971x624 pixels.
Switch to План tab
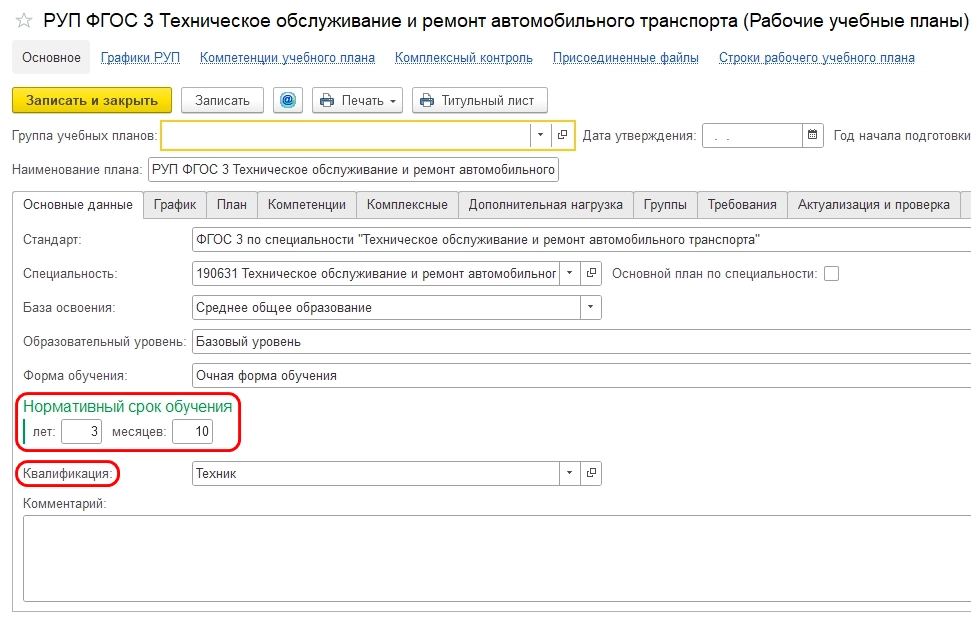pyautogui.click(x=232, y=205)
